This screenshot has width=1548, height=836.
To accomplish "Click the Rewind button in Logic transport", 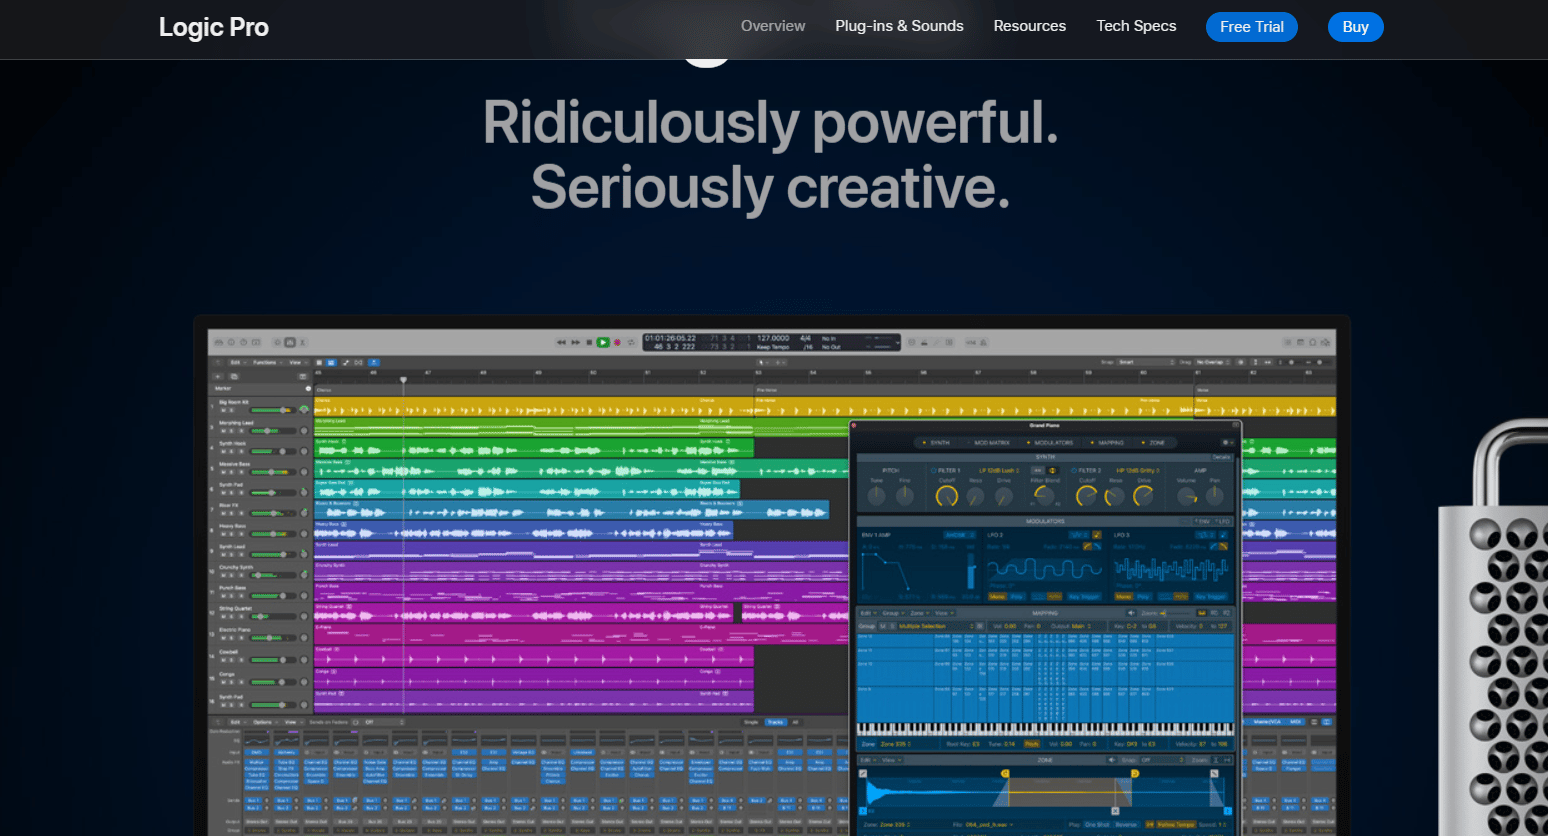I will 561,342.
